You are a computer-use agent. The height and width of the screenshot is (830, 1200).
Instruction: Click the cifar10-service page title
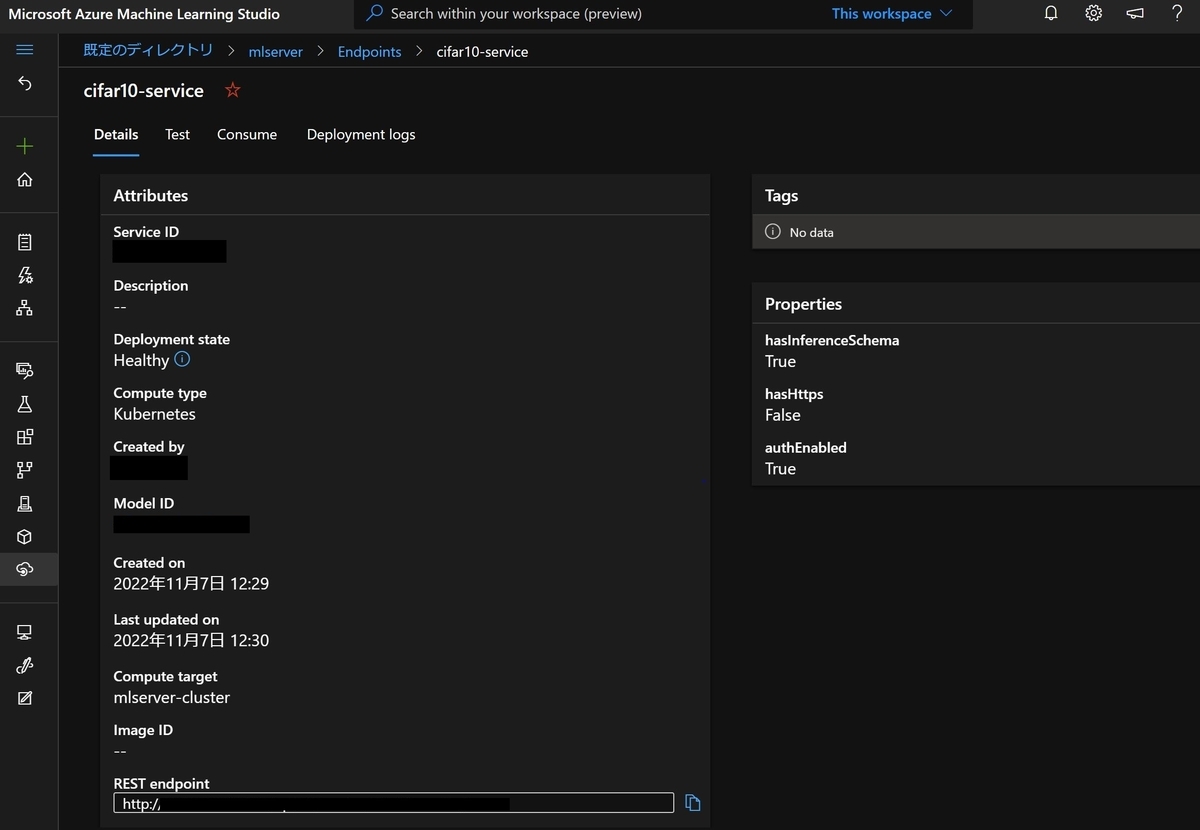coord(144,91)
